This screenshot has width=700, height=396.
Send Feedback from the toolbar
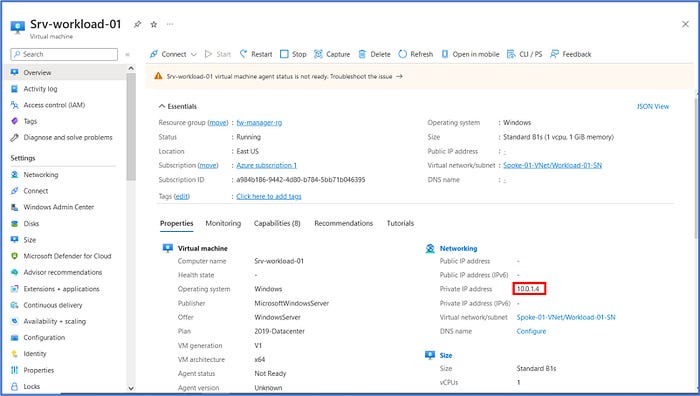(x=571, y=54)
